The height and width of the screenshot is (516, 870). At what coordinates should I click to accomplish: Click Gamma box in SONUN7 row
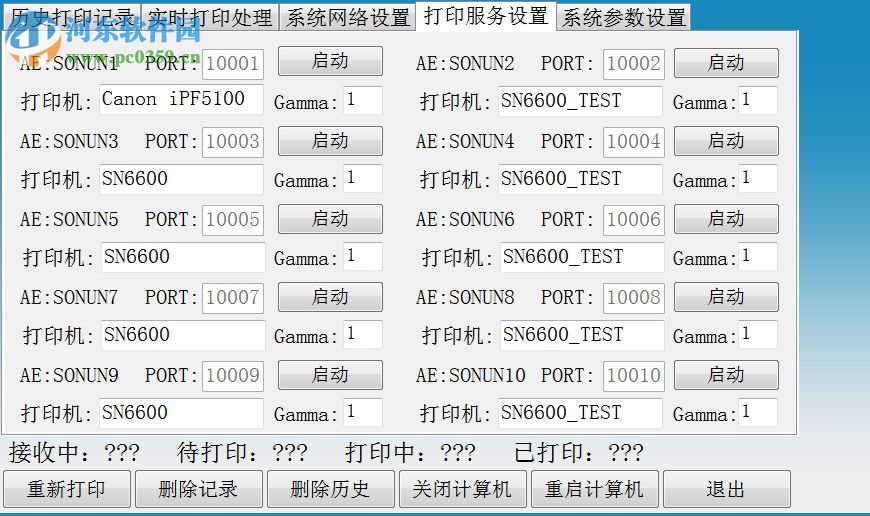point(363,335)
